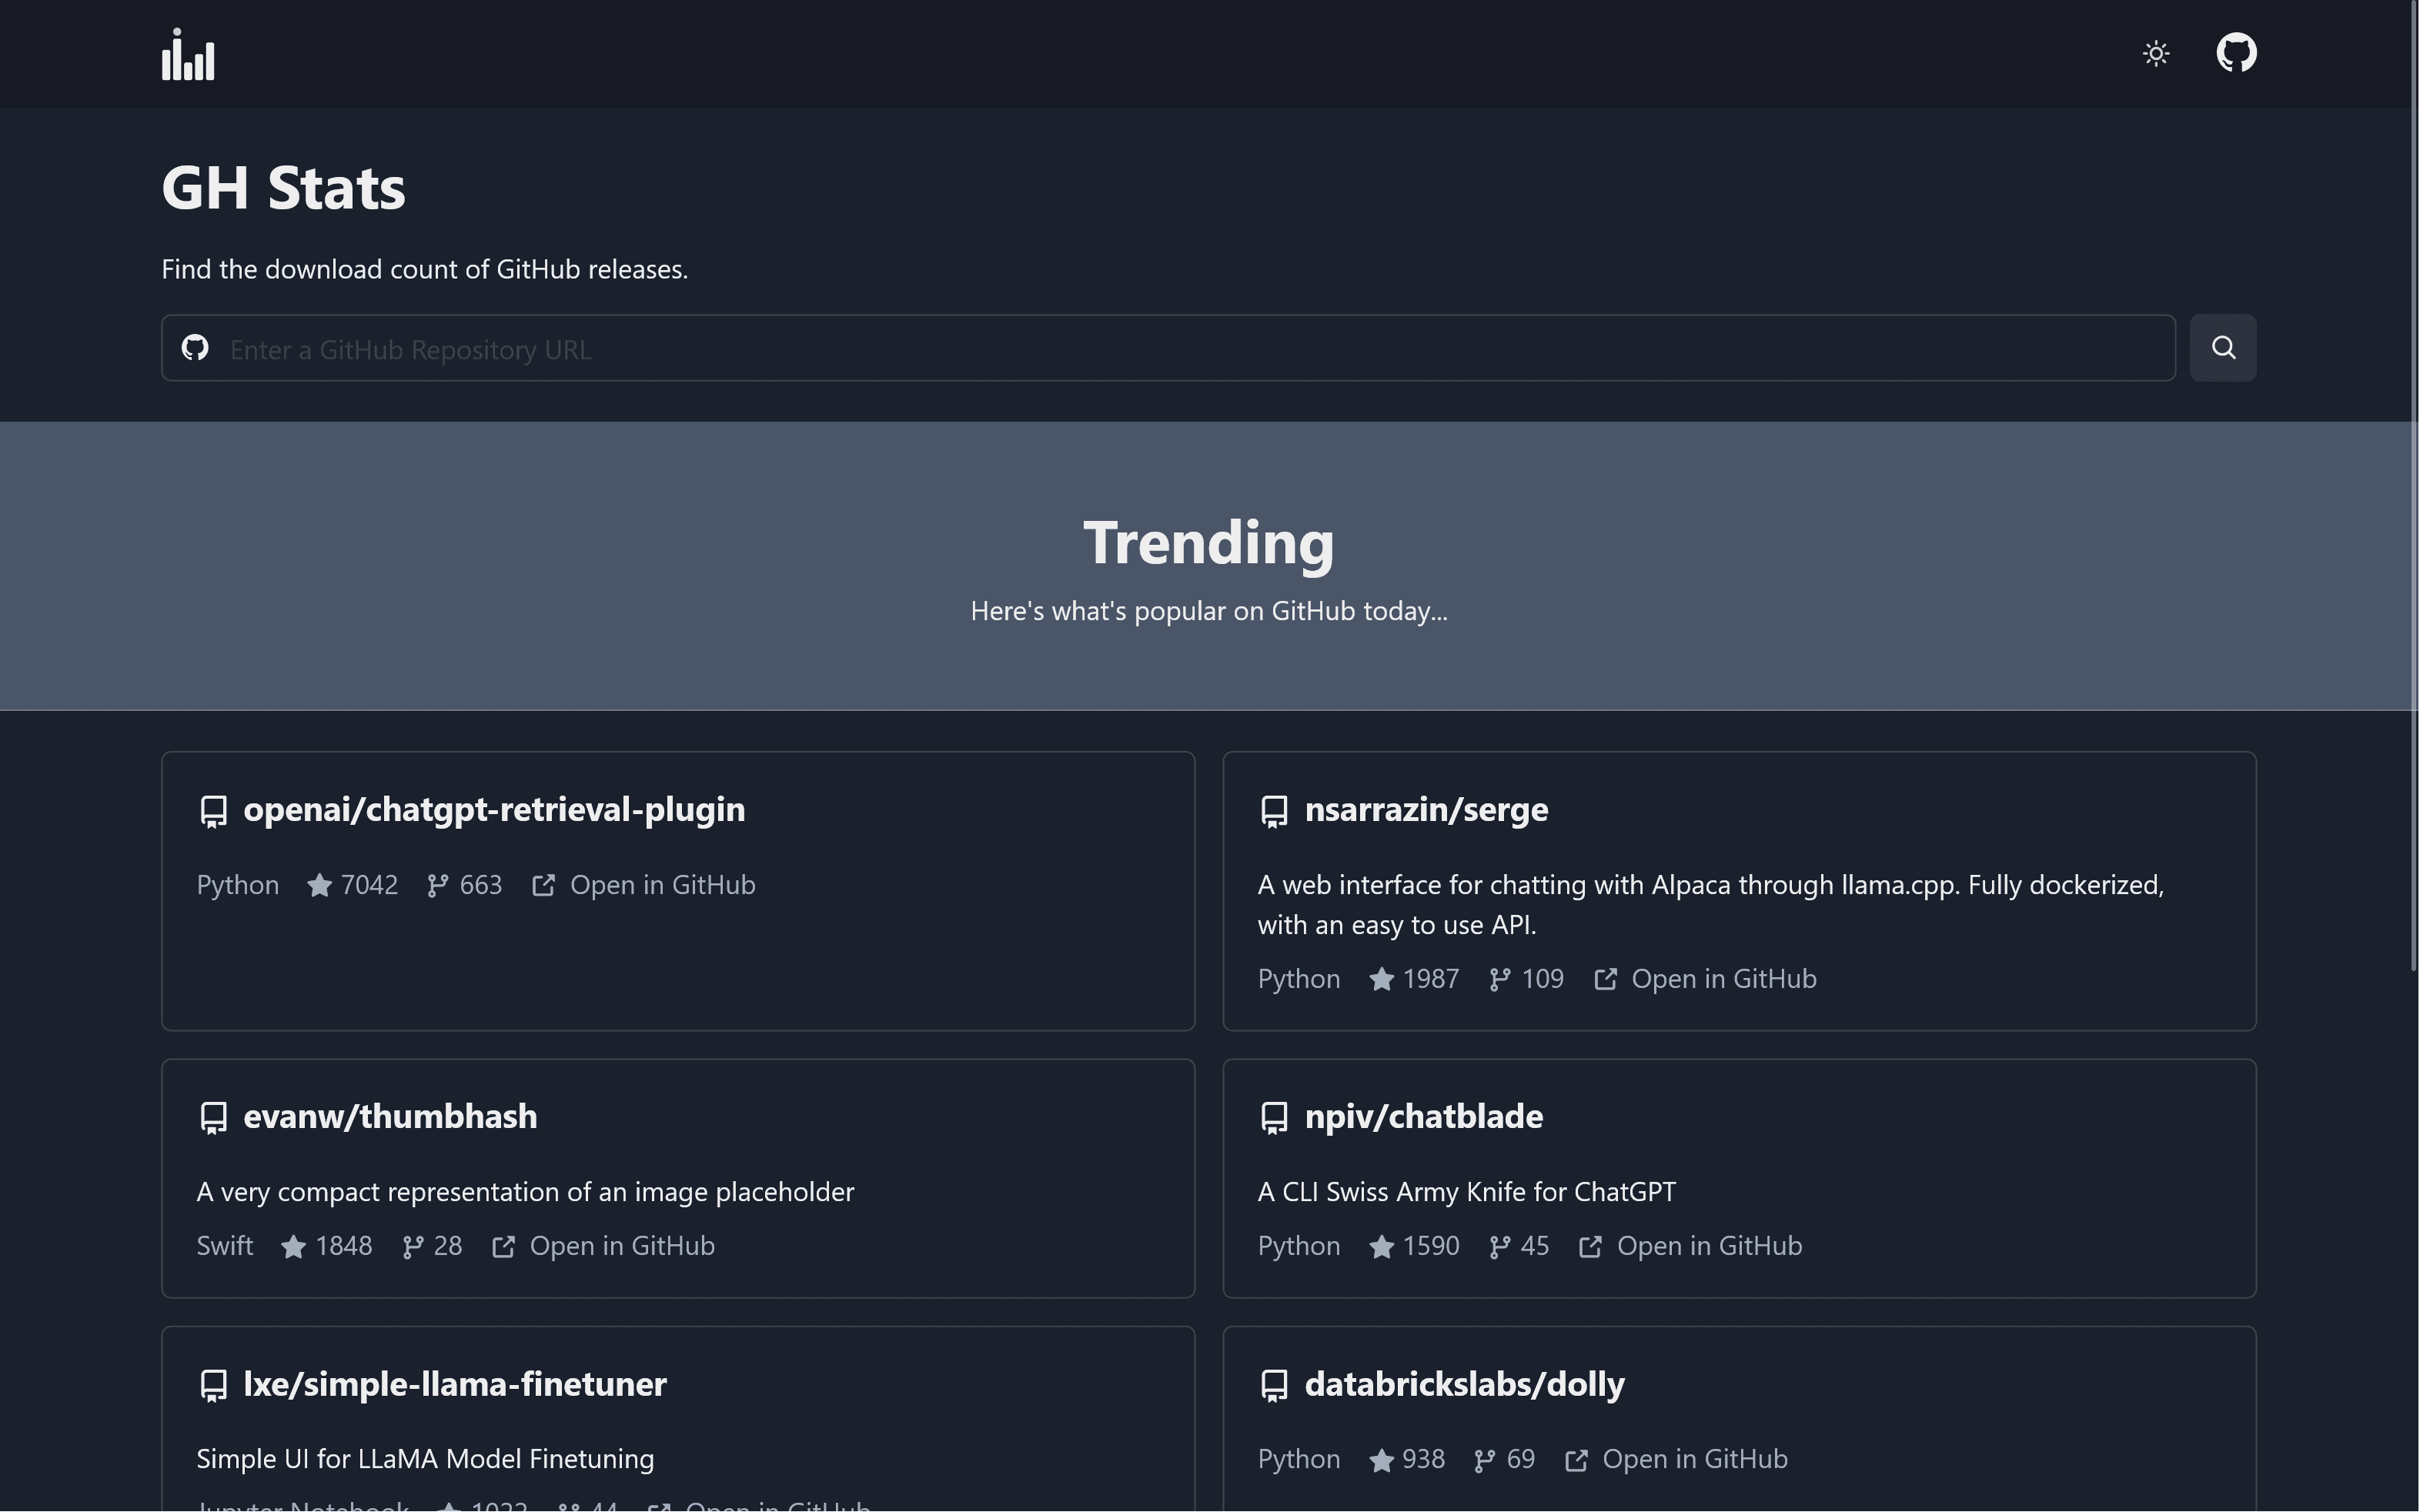Click the GitHub repository URL input field

1100,348
